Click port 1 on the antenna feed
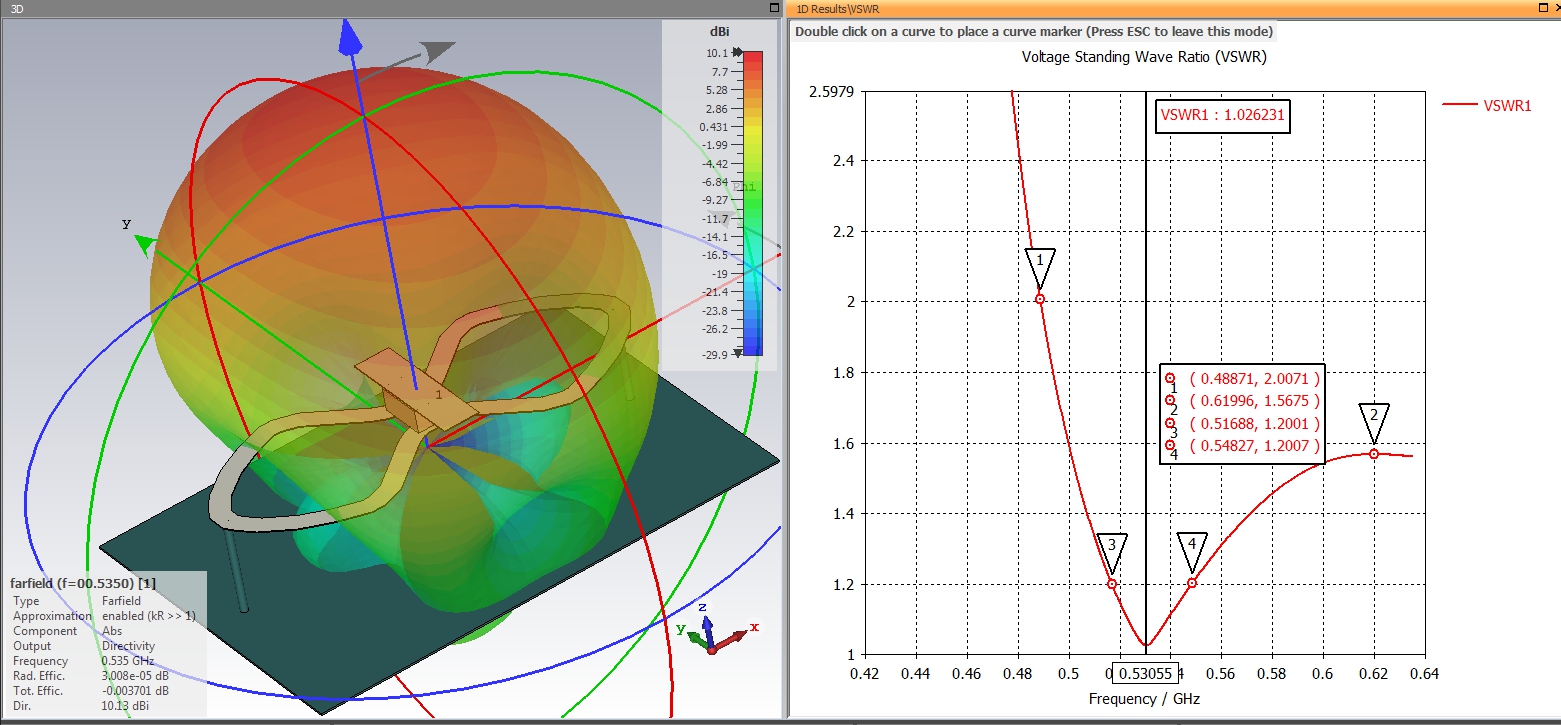 (x=439, y=395)
